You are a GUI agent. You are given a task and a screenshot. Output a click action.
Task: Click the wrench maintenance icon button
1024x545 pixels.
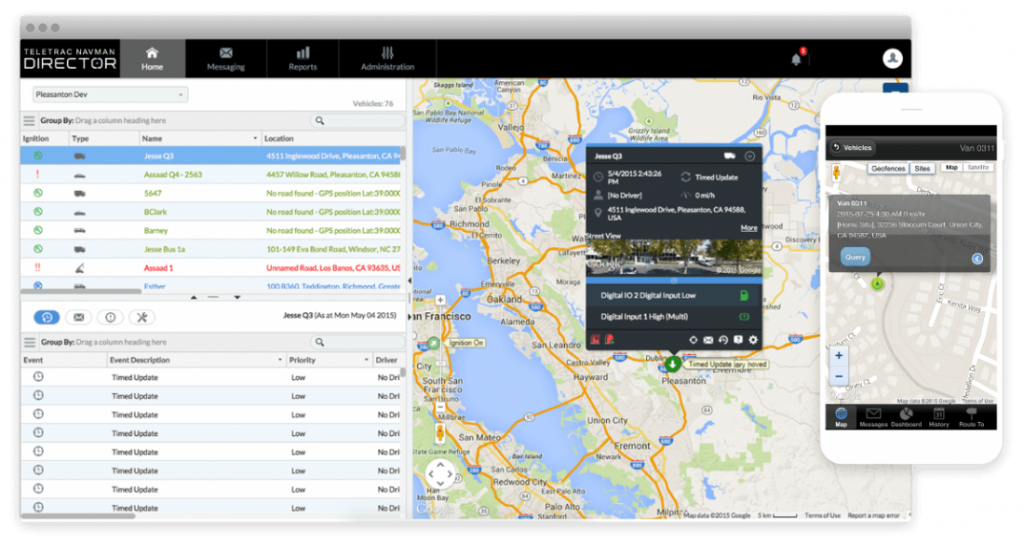(142, 317)
